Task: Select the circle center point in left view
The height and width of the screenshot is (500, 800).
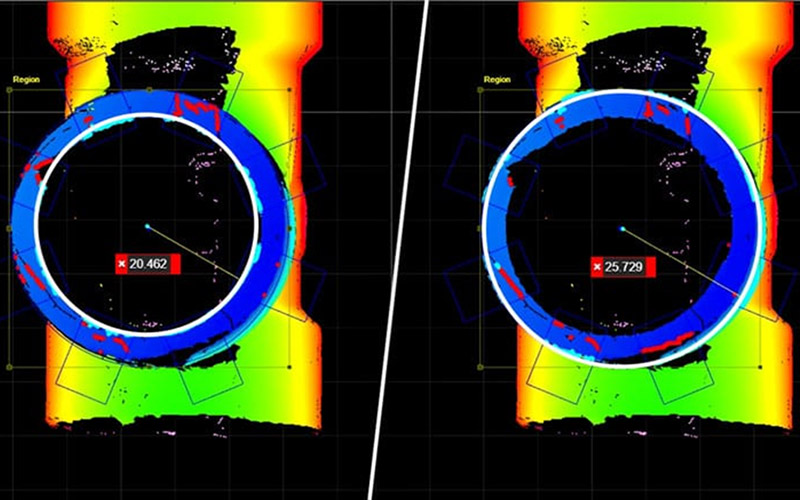Action: (x=146, y=227)
